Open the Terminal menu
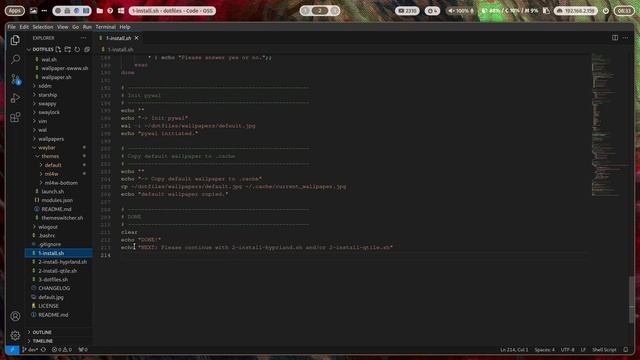This screenshot has height=360, width=640. click(x=105, y=27)
